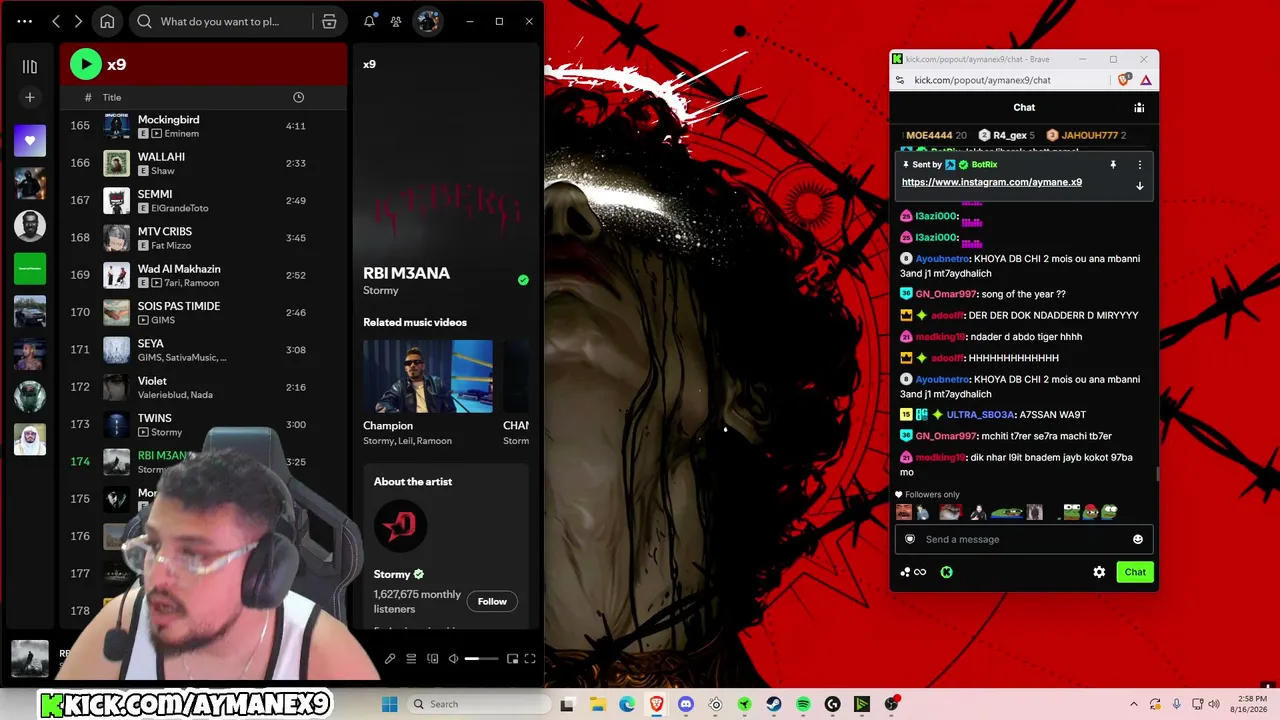Open the pinned message three-dot options
The height and width of the screenshot is (720, 1280).
click(1139, 165)
